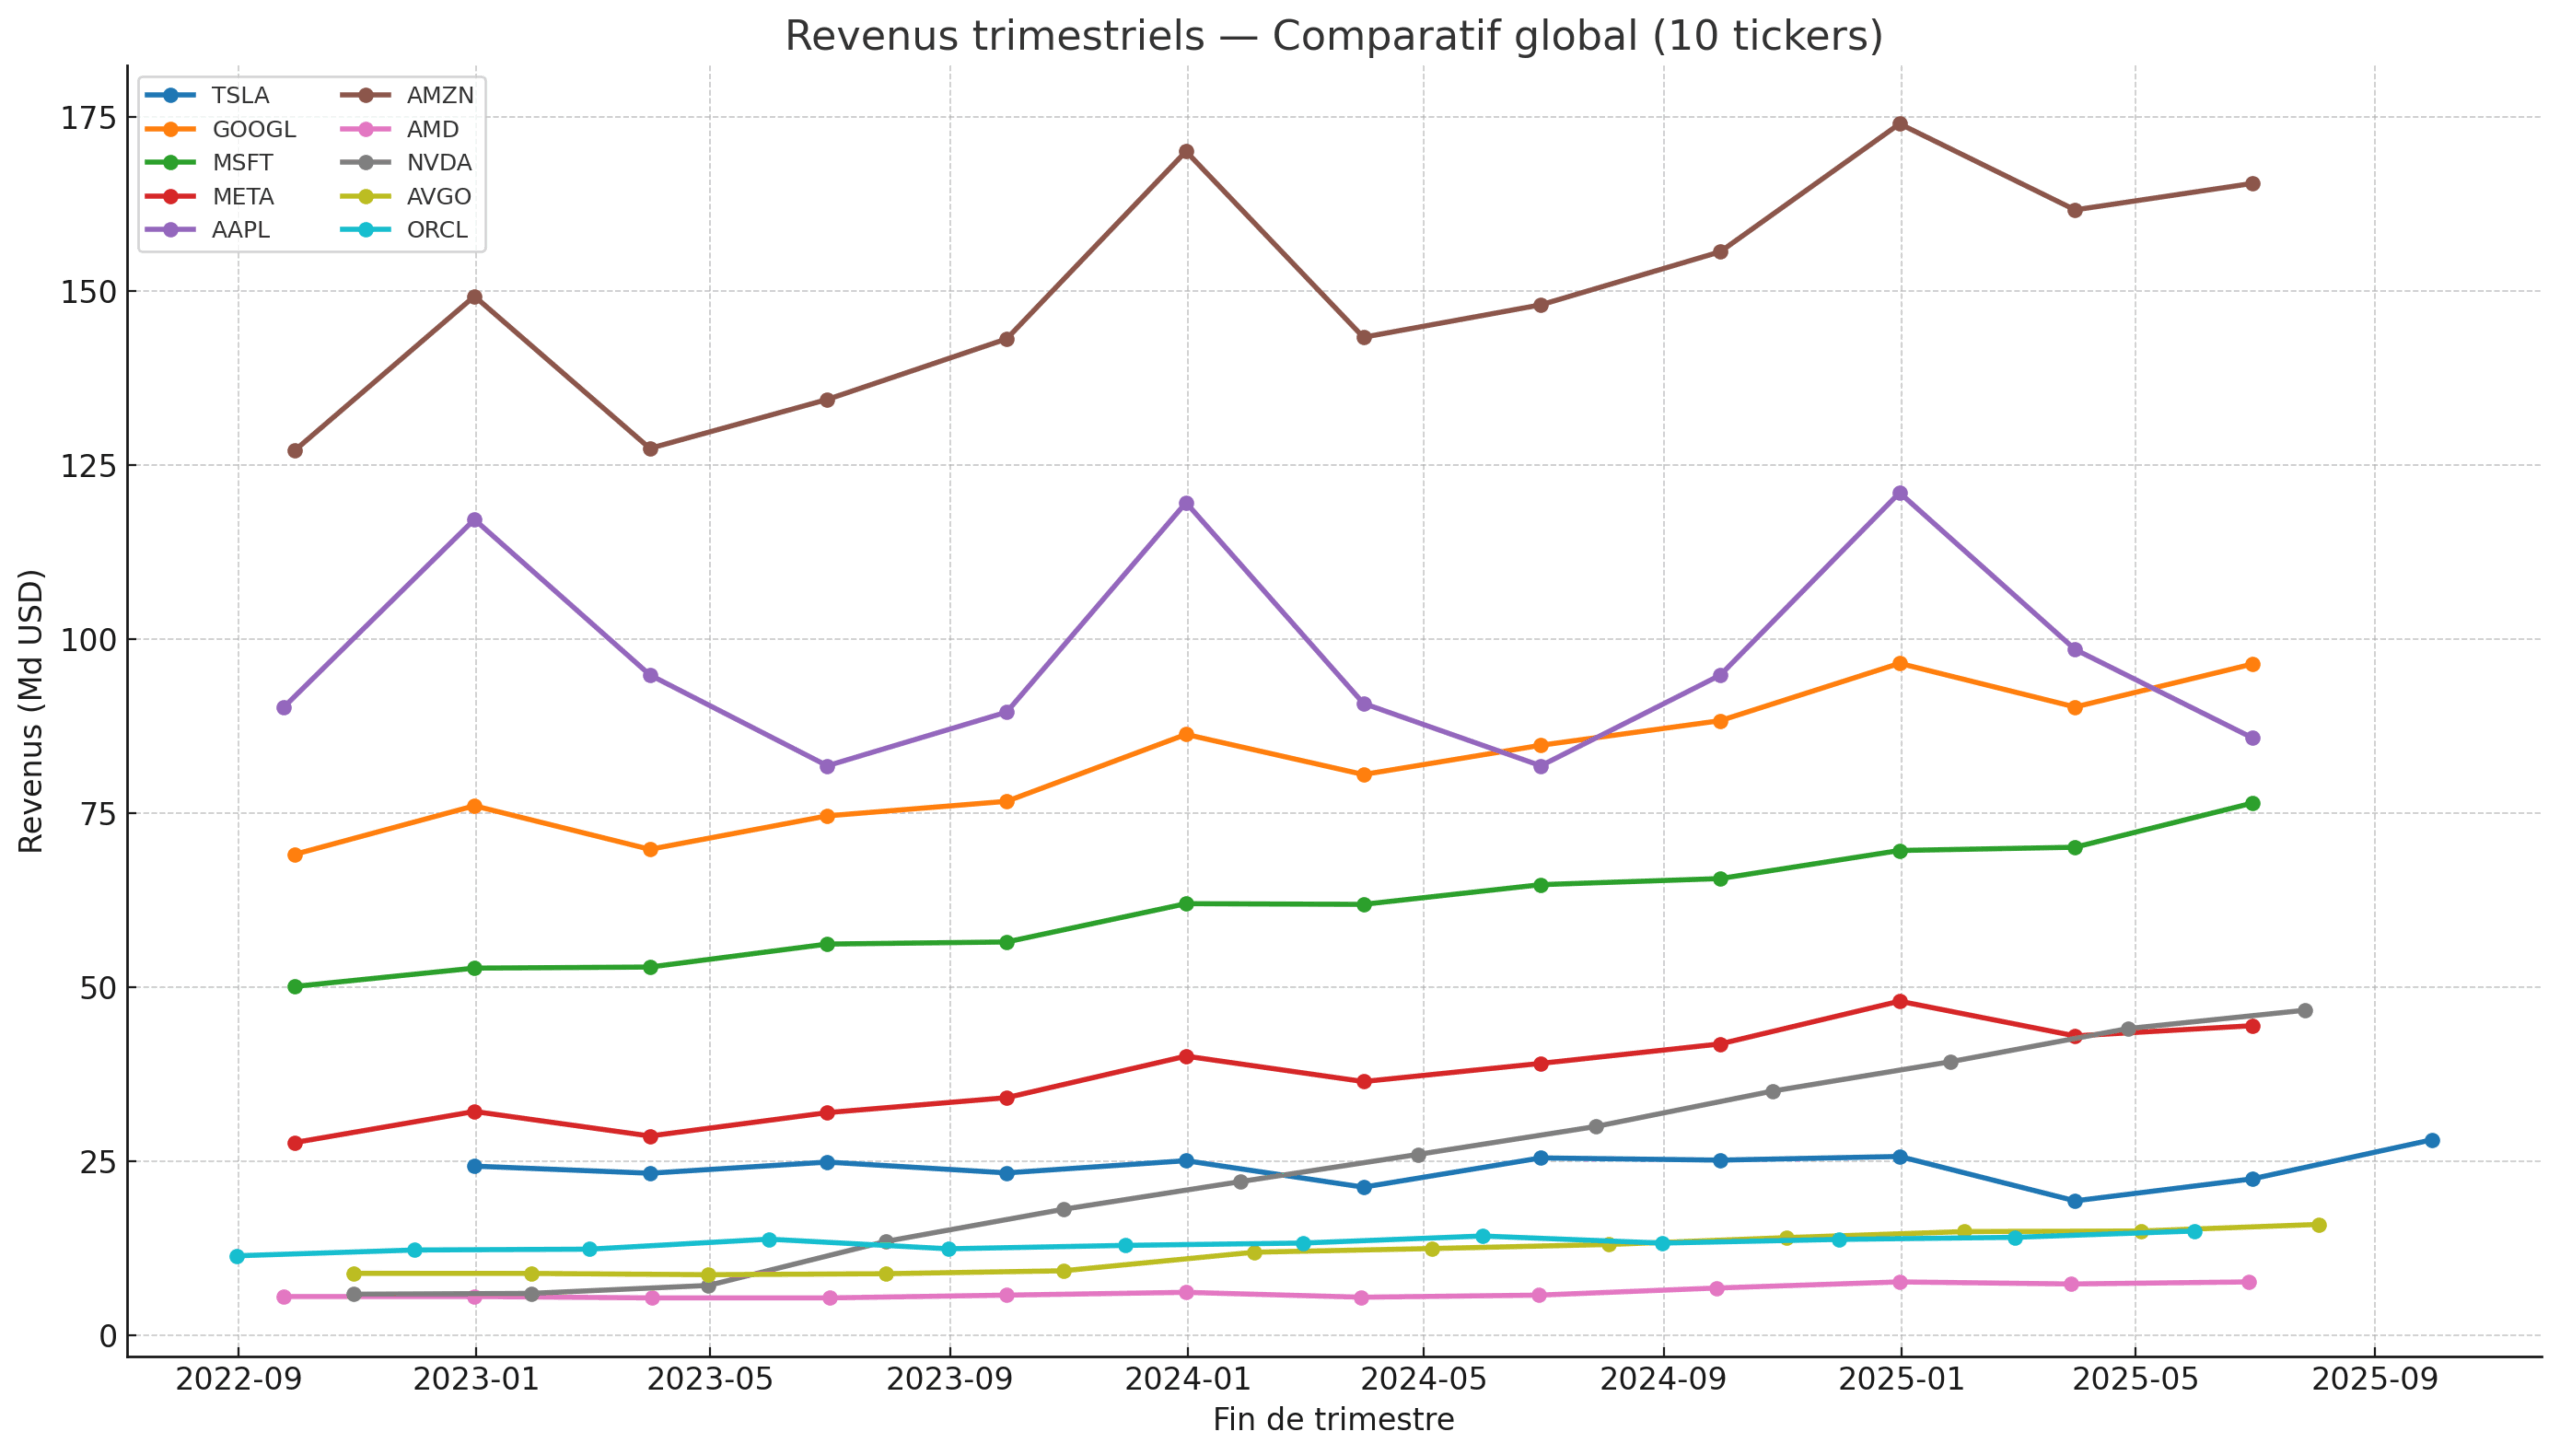Click the ORCL cyan legend marker
The width and height of the screenshot is (2560, 1455).
366,230
